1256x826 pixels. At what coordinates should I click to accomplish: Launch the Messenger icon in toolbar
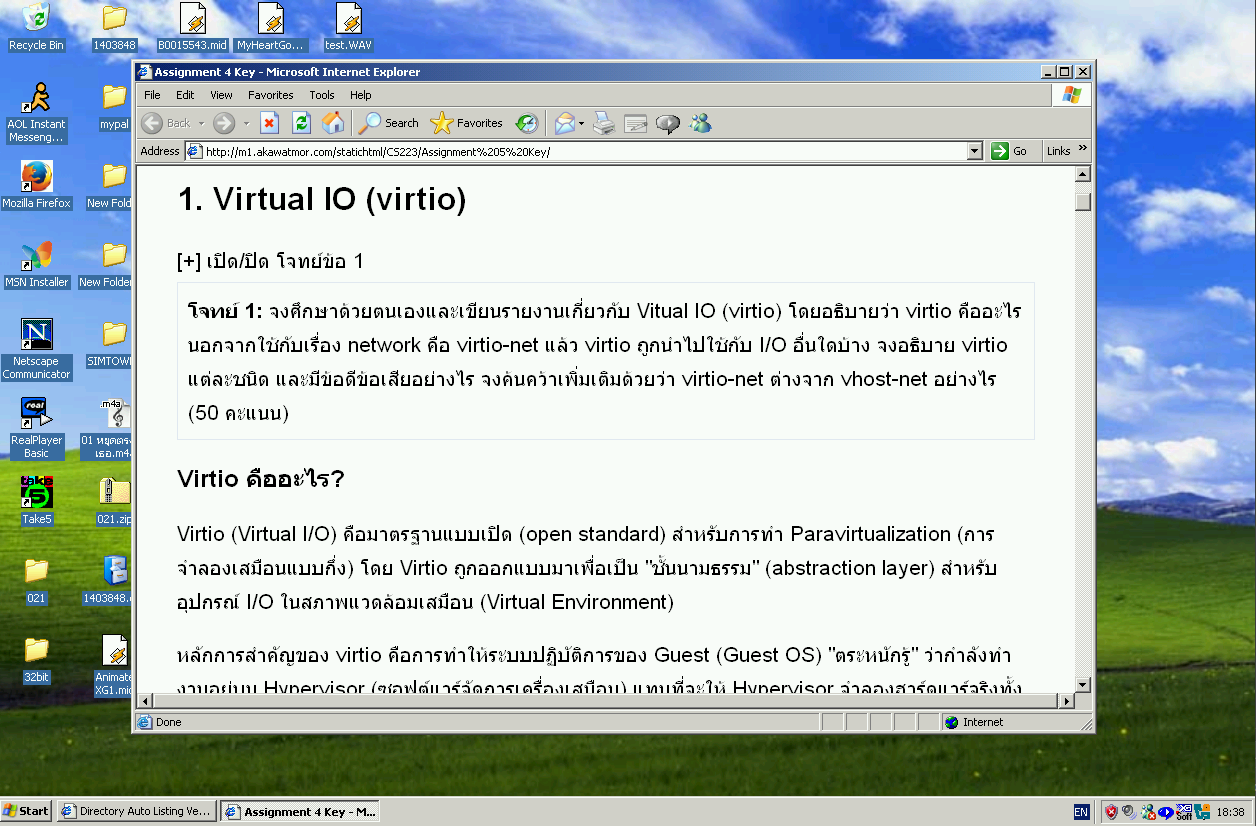(x=700, y=123)
